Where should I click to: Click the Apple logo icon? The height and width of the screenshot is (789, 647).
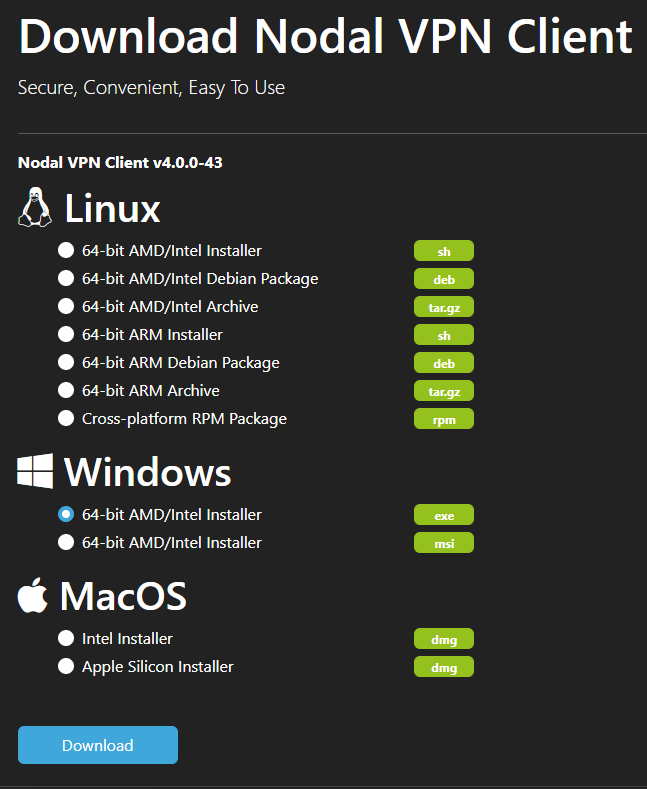coord(33,595)
